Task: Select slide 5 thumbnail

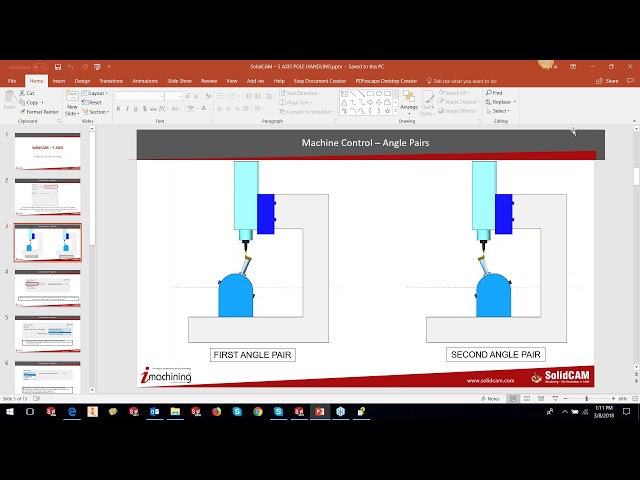Action: (48, 334)
